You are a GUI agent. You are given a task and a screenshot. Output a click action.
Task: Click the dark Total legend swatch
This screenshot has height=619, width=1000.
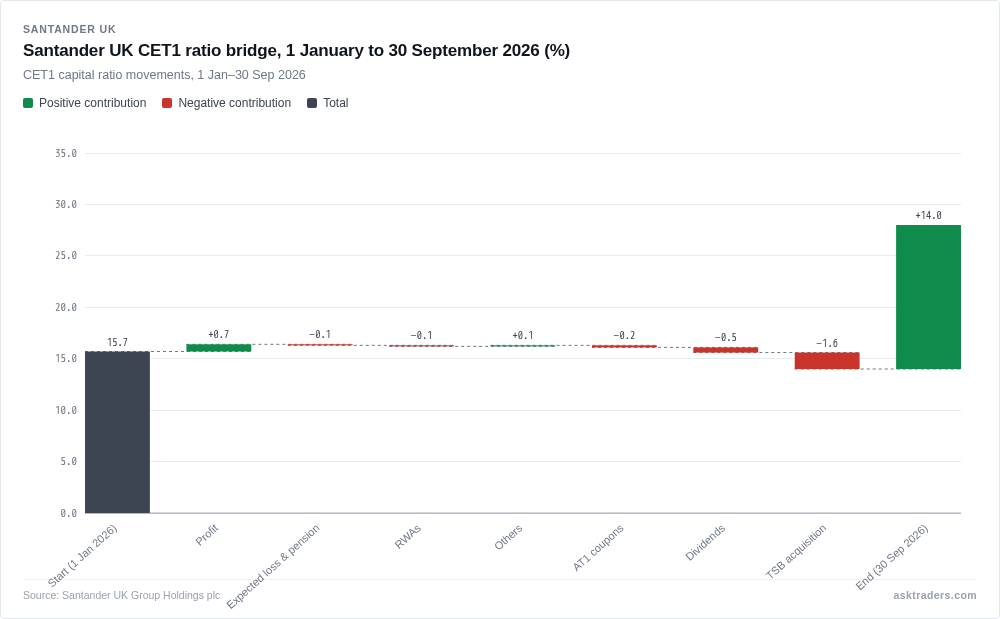click(312, 103)
